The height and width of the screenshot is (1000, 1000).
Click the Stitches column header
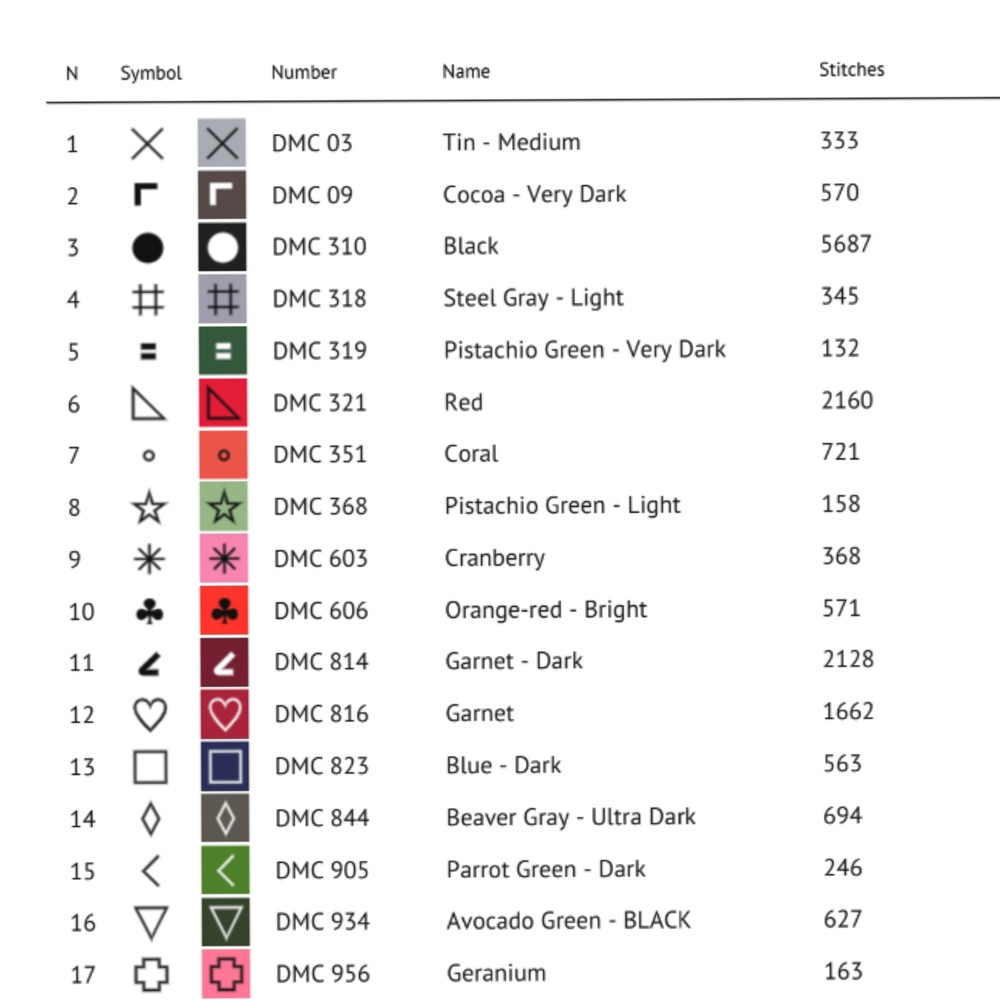pos(851,70)
